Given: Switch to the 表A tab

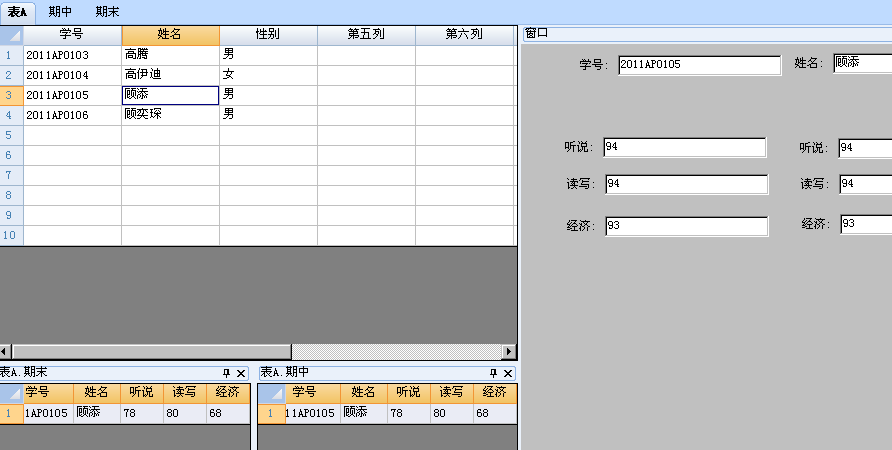Looking at the screenshot, I should pos(18,13).
